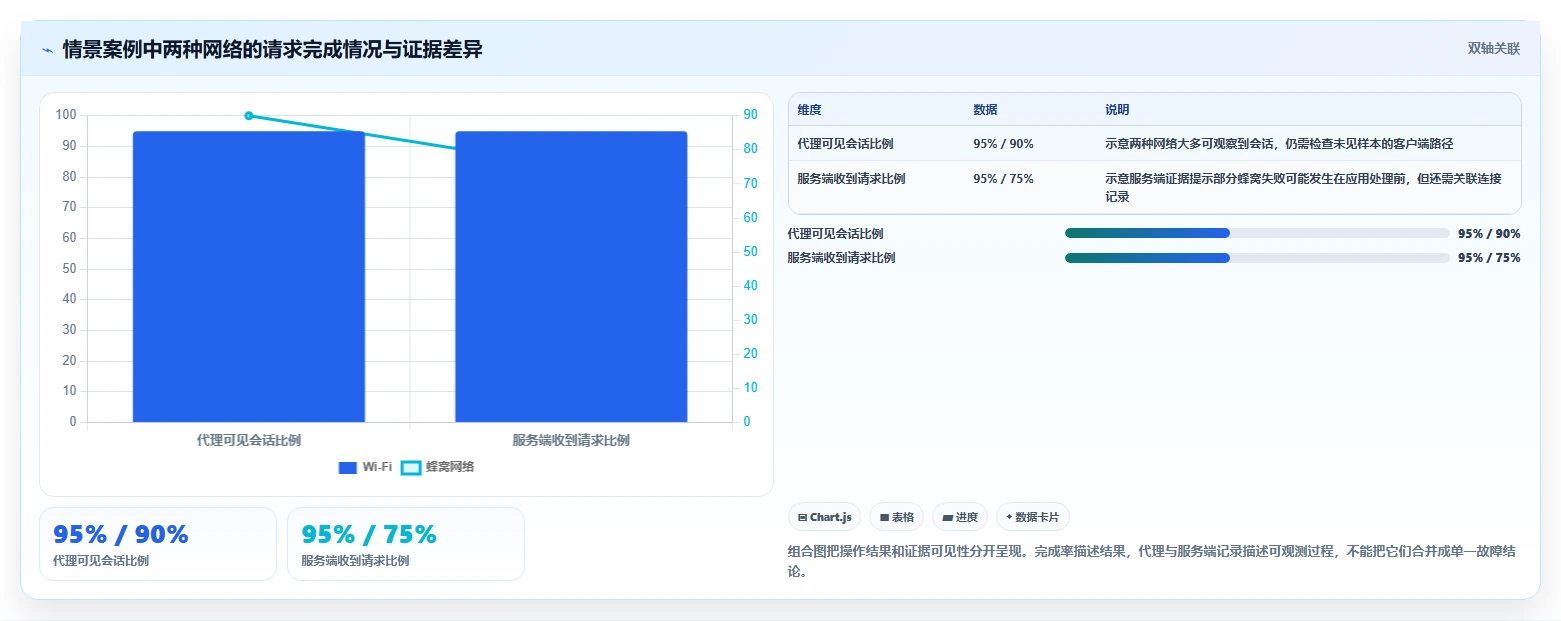Click the Wi-Fi bar for 代理可见会话比例

(x=249, y=276)
